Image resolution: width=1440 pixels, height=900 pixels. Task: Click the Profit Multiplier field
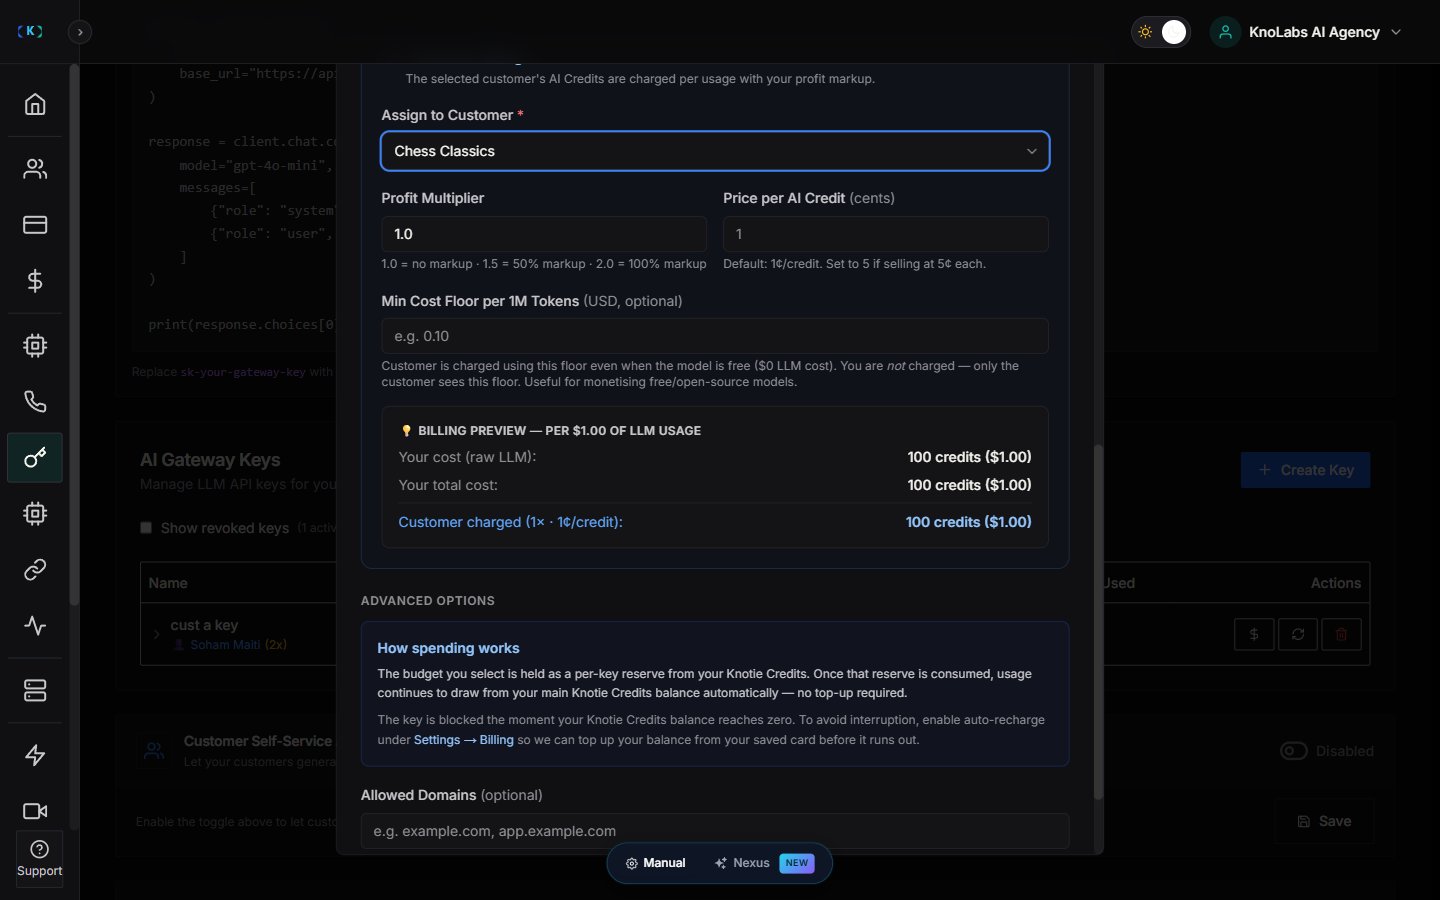(x=544, y=234)
